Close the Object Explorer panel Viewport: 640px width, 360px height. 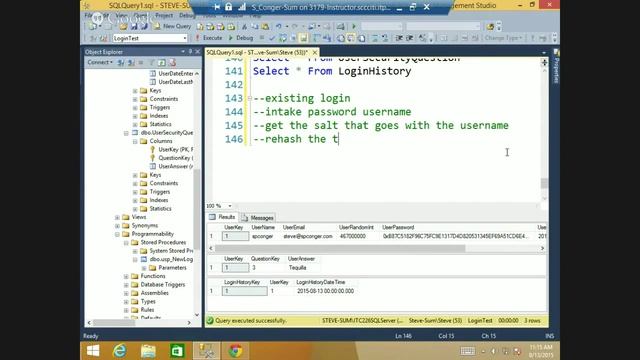pyautogui.click(x=198, y=51)
